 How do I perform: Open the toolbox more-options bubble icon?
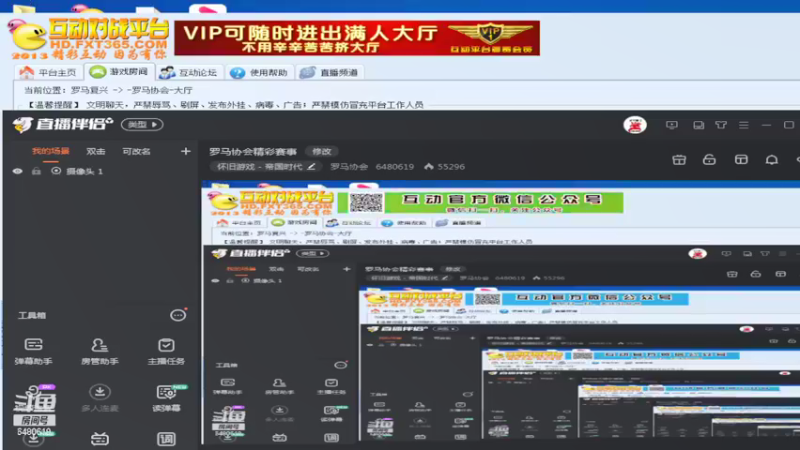(178, 315)
